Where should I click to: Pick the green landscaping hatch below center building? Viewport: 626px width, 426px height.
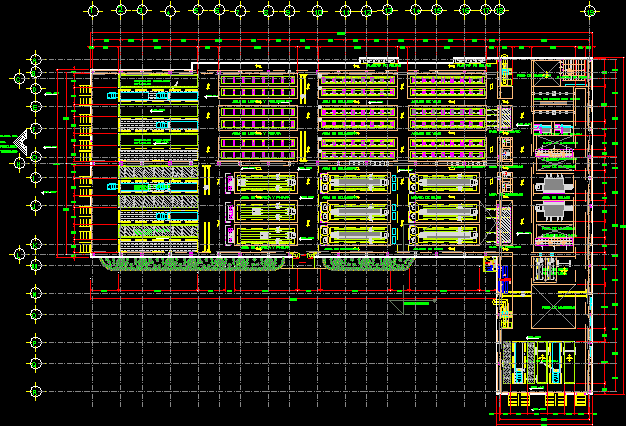pyautogui.click(x=371, y=262)
